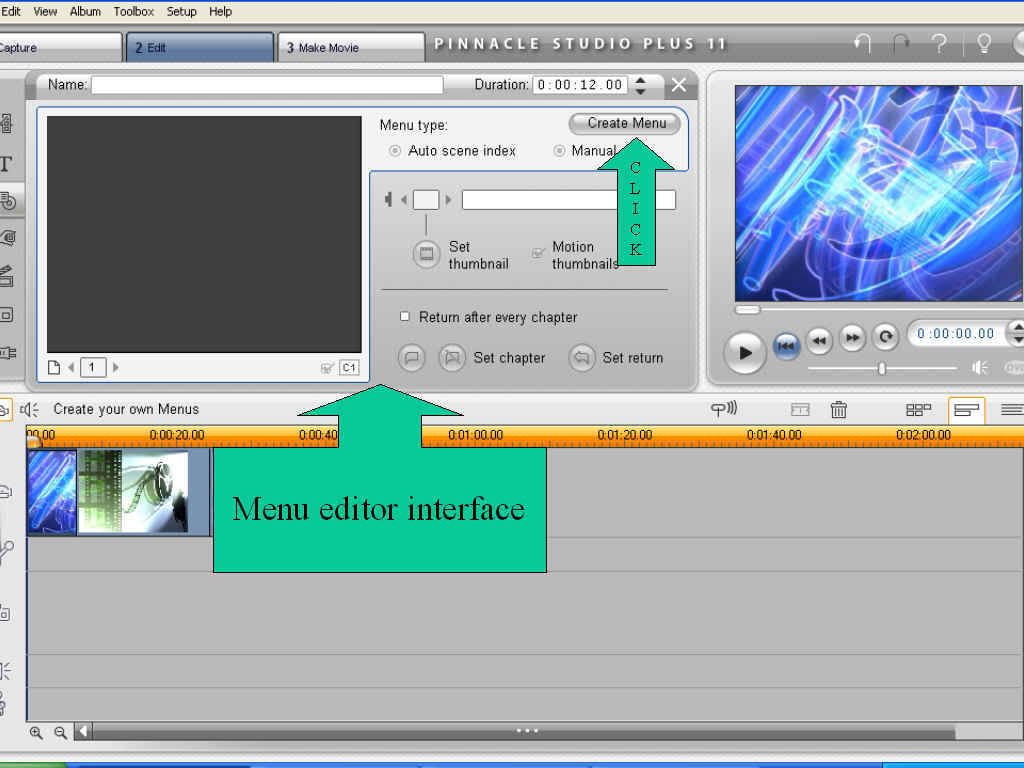The height and width of the screenshot is (768, 1024).
Task: Click the Fast forward button
Action: [x=852, y=338]
